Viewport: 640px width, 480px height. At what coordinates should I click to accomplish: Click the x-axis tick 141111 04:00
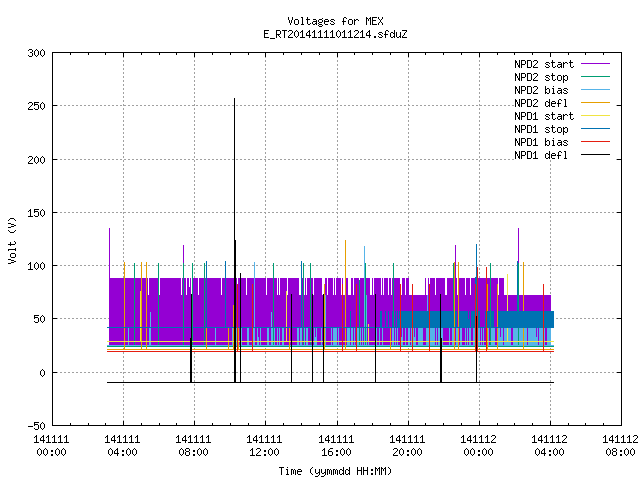[x=122, y=446]
